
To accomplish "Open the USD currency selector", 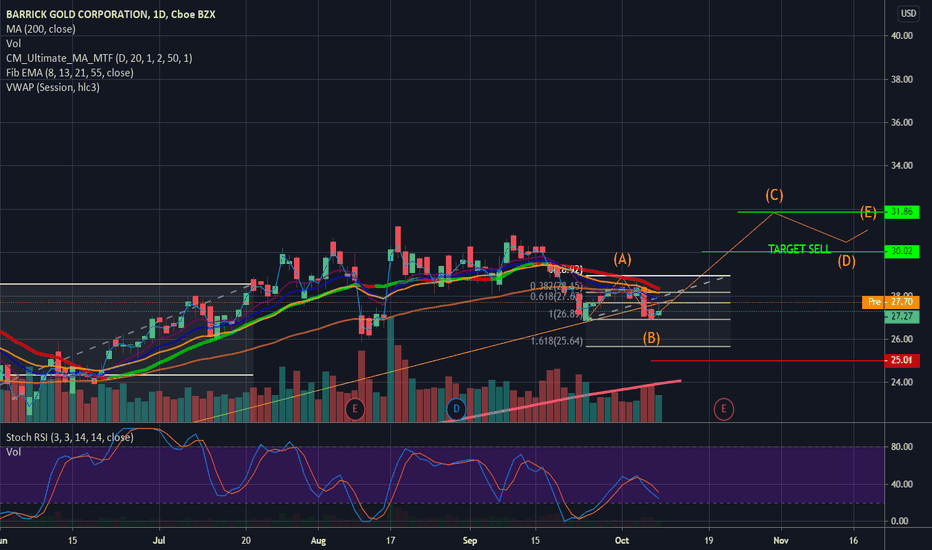I will (908, 13).
